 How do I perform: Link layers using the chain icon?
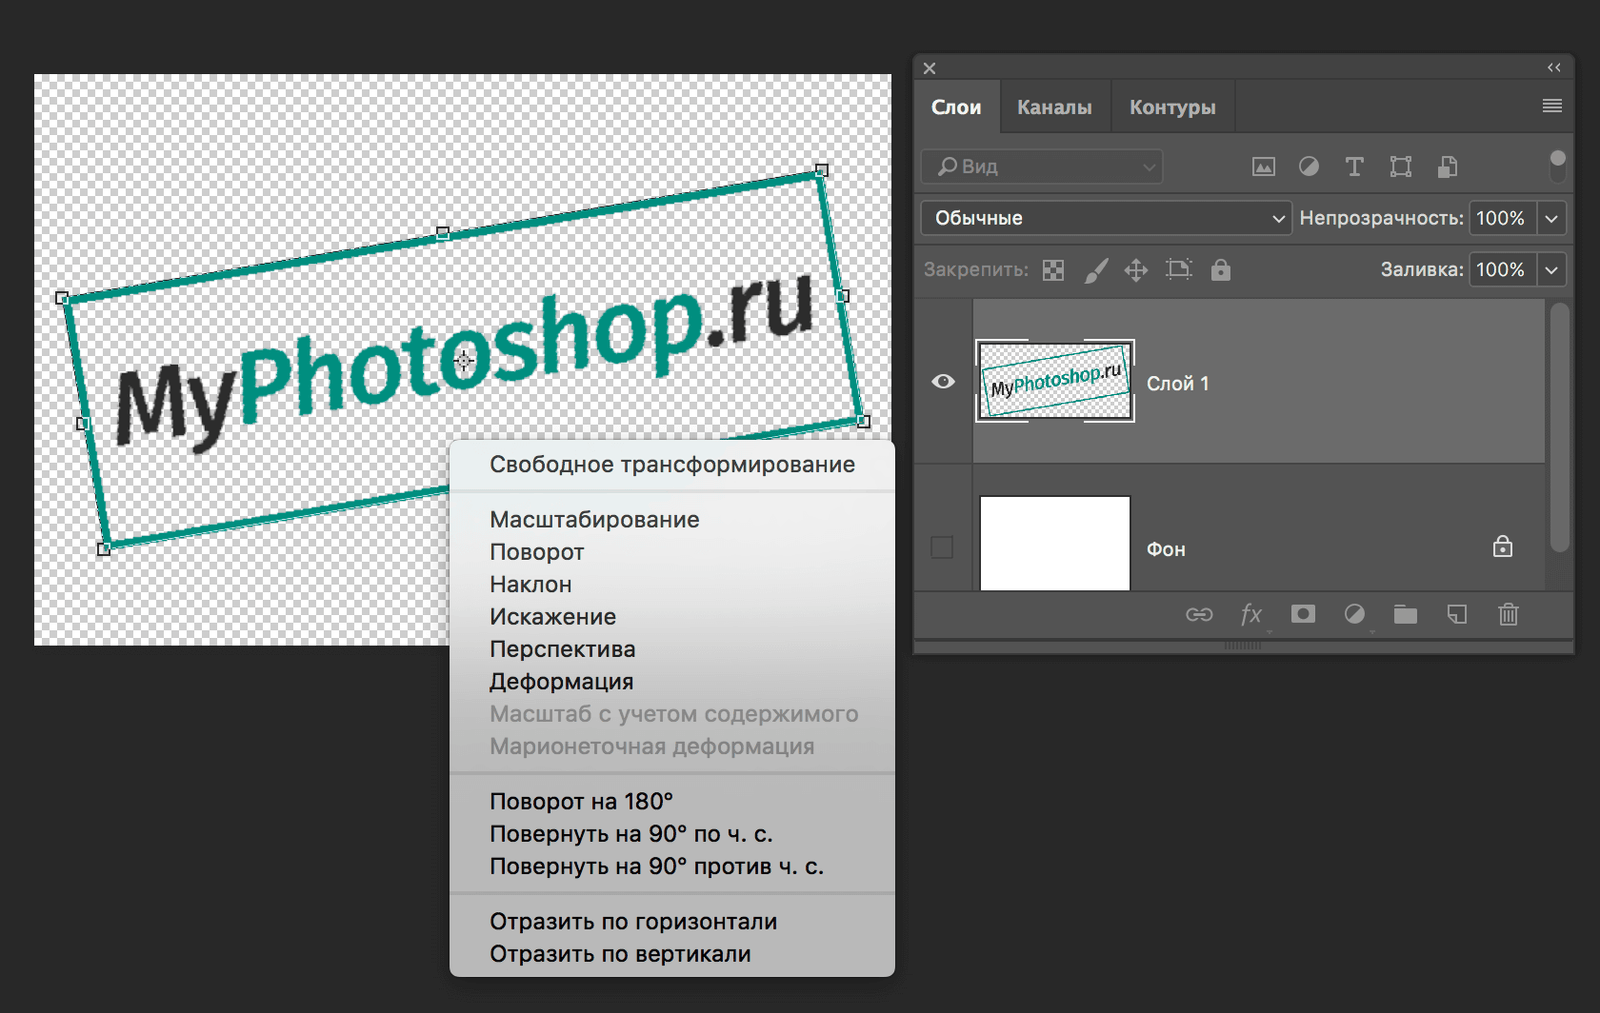1199,615
